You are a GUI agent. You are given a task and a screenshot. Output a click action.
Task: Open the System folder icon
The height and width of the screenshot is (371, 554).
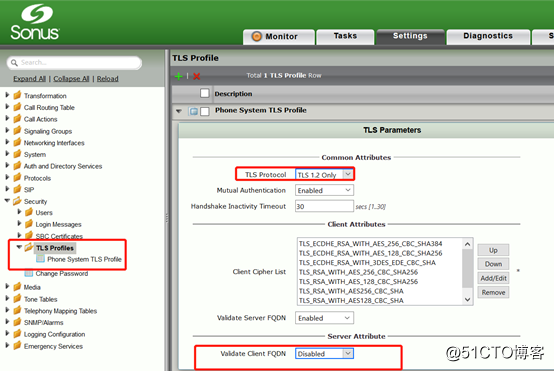pyautogui.click(x=17, y=154)
